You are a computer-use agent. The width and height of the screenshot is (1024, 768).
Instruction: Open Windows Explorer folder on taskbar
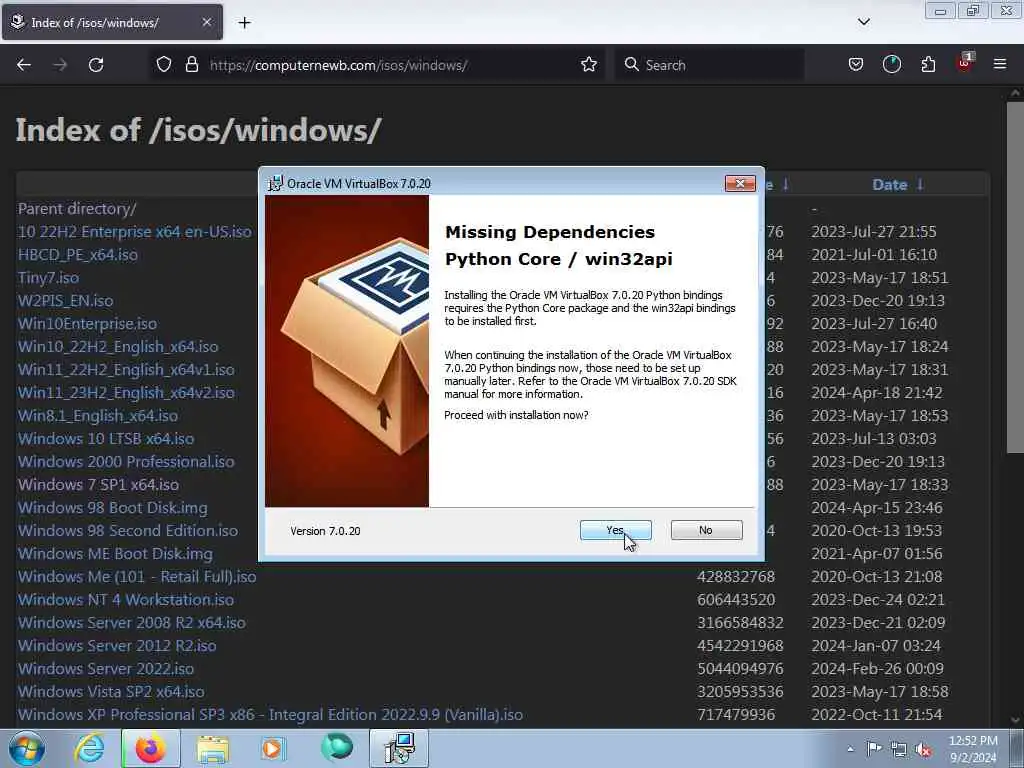213,749
